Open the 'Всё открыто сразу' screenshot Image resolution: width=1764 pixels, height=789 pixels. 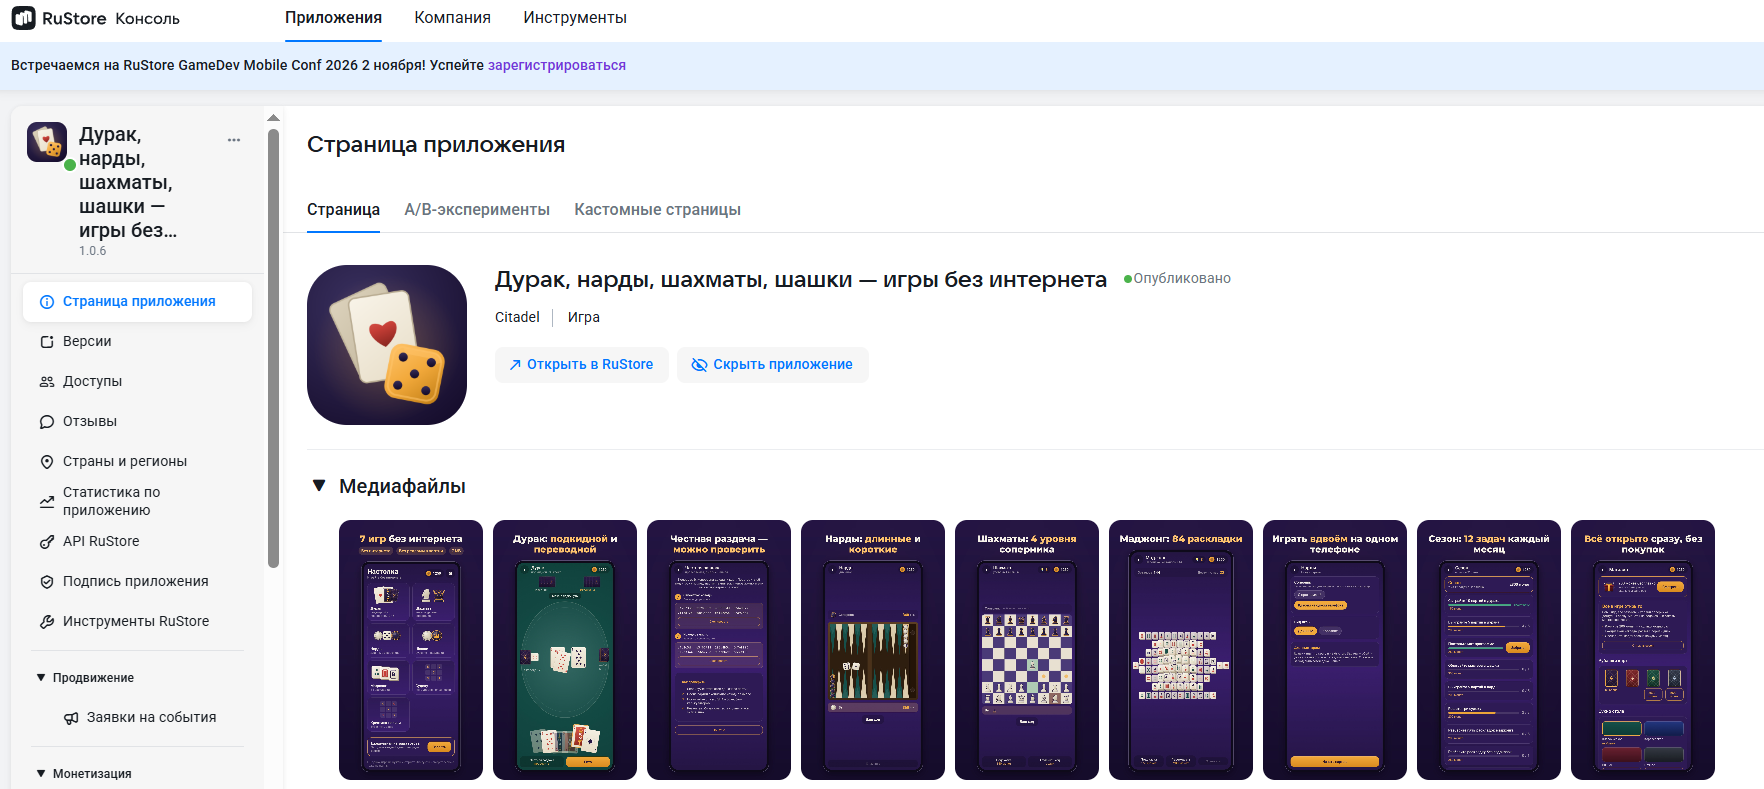[1643, 650]
